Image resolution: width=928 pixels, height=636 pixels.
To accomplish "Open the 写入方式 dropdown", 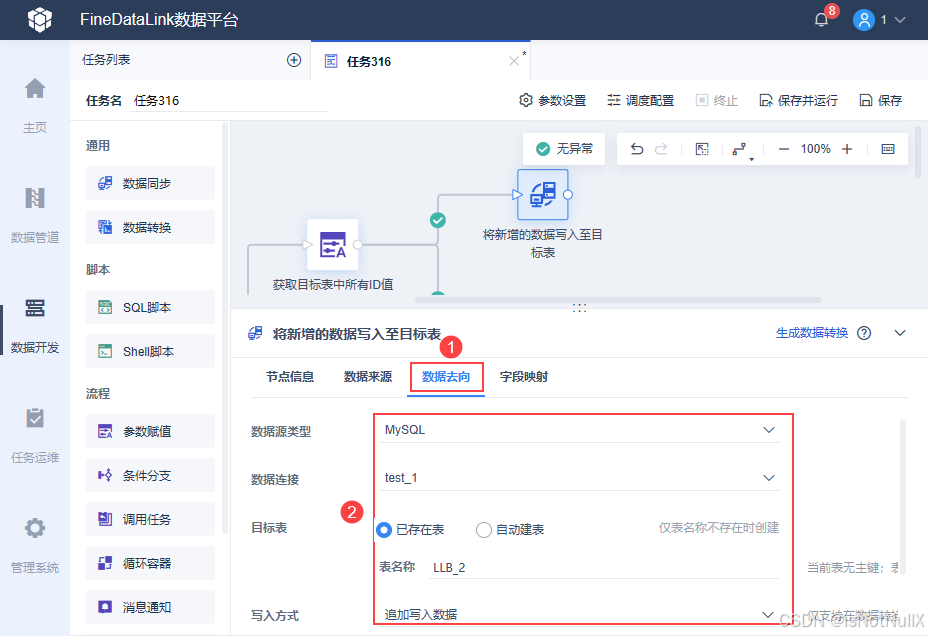I will tap(580, 615).
